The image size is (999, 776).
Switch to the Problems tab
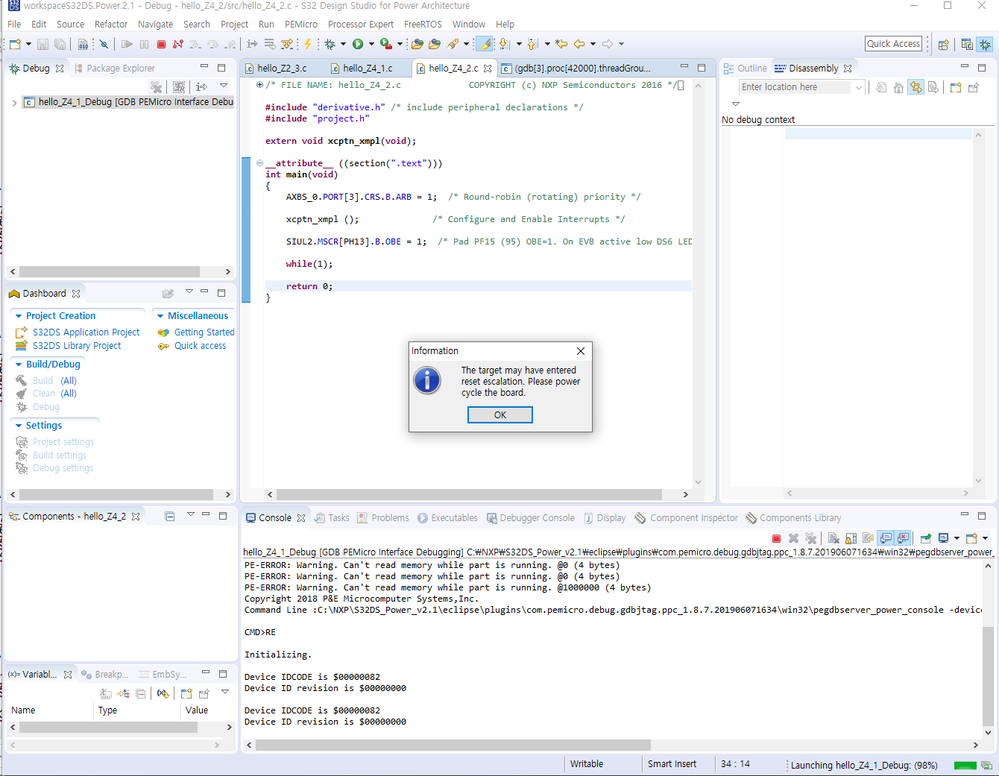coord(383,518)
